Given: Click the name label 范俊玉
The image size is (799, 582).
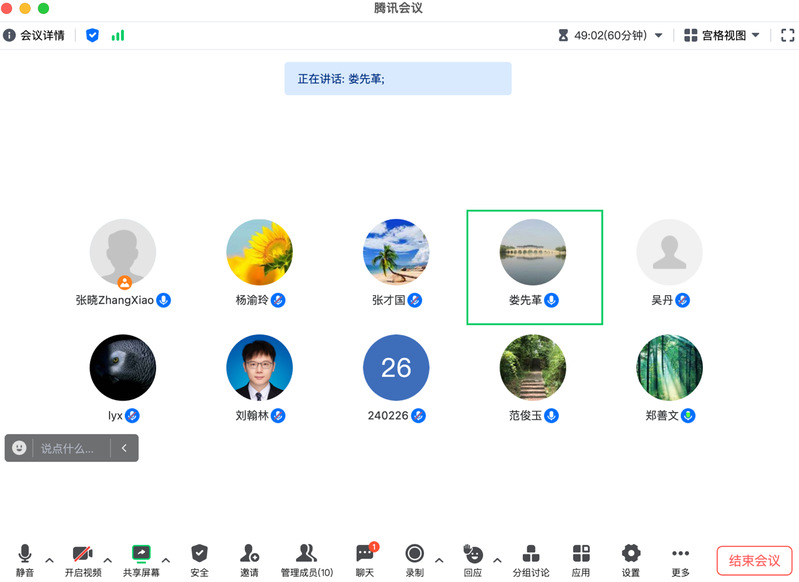Looking at the screenshot, I should point(525,416).
